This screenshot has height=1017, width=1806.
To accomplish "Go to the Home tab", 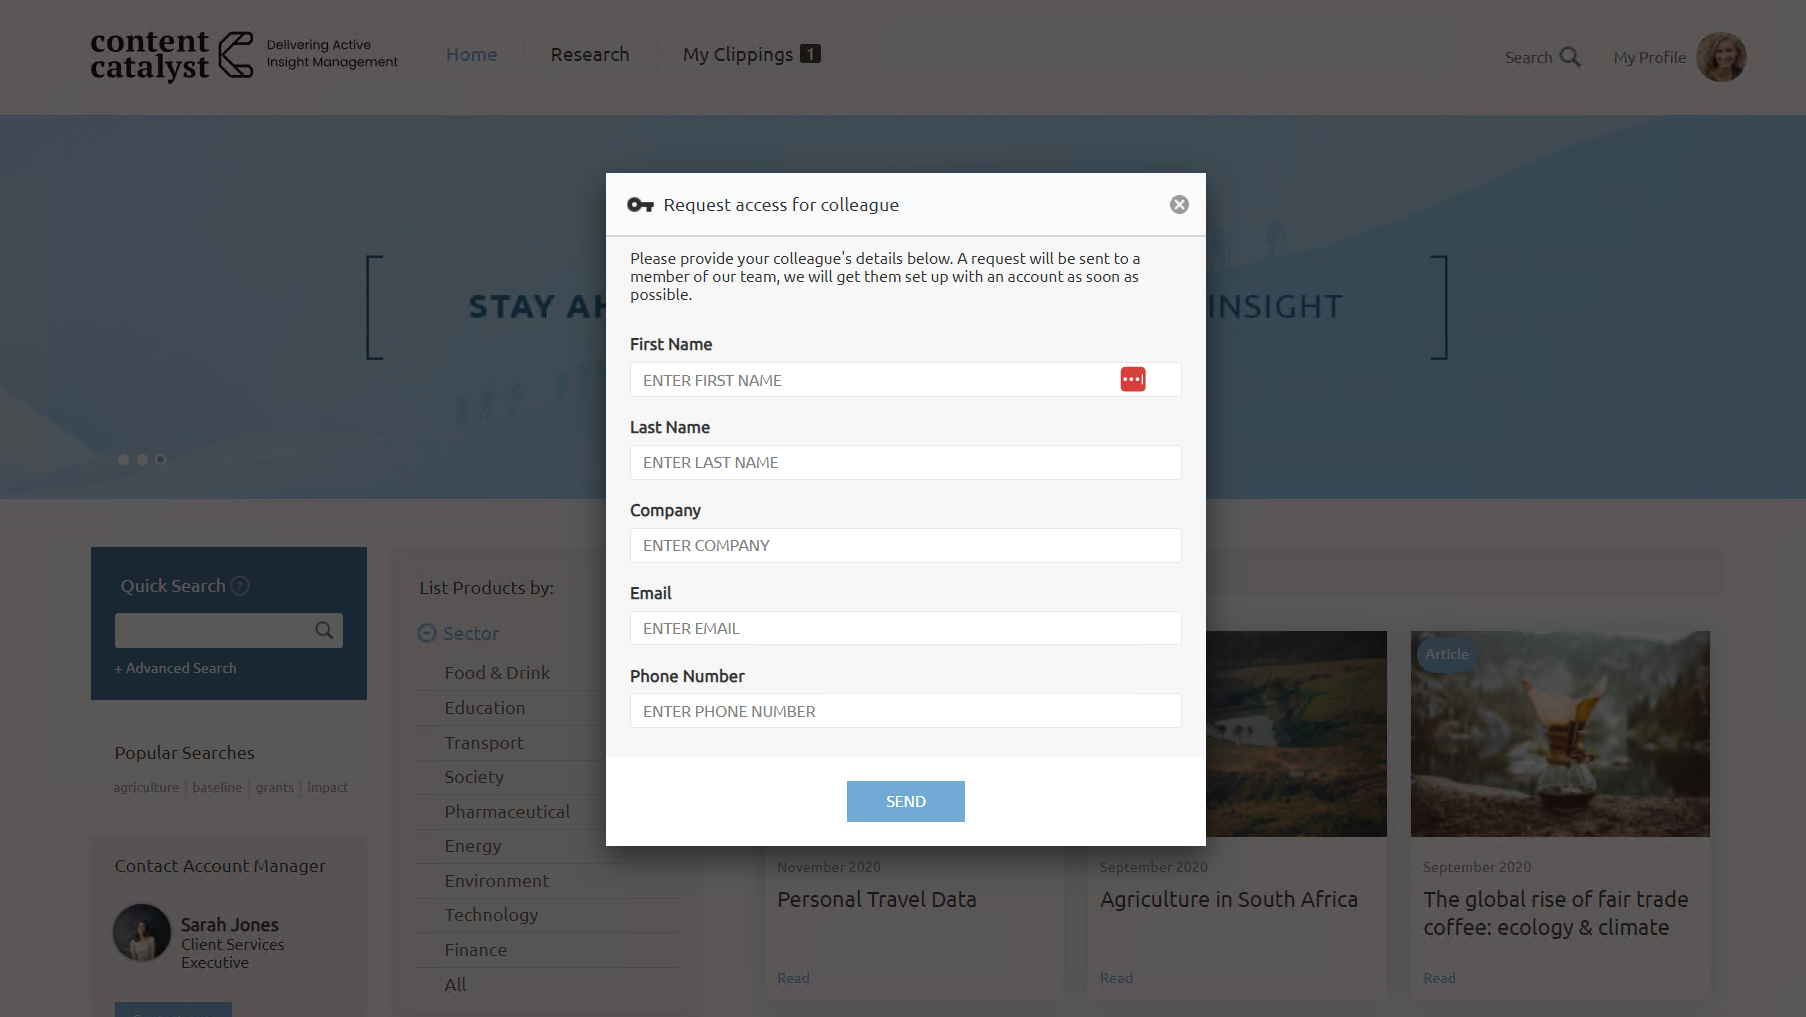I will (x=471, y=55).
